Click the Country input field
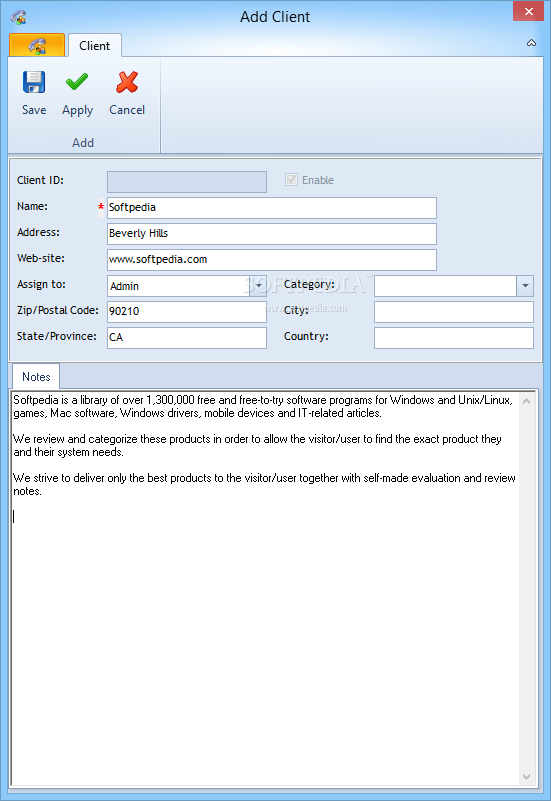551x801 pixels. 453,338
